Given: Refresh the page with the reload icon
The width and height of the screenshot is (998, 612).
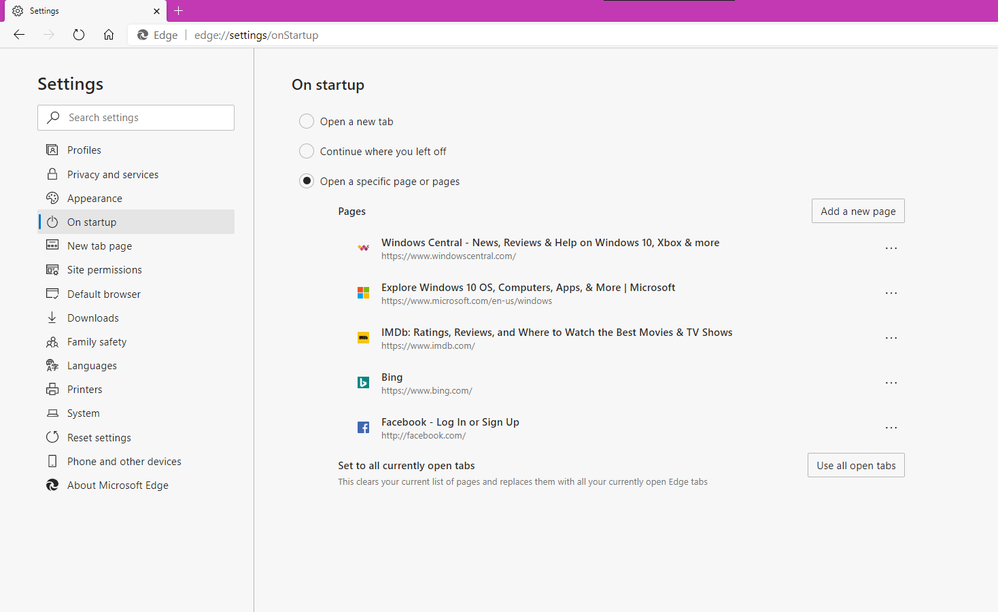Looking at the screenshot, I should (x=78, y=35).
